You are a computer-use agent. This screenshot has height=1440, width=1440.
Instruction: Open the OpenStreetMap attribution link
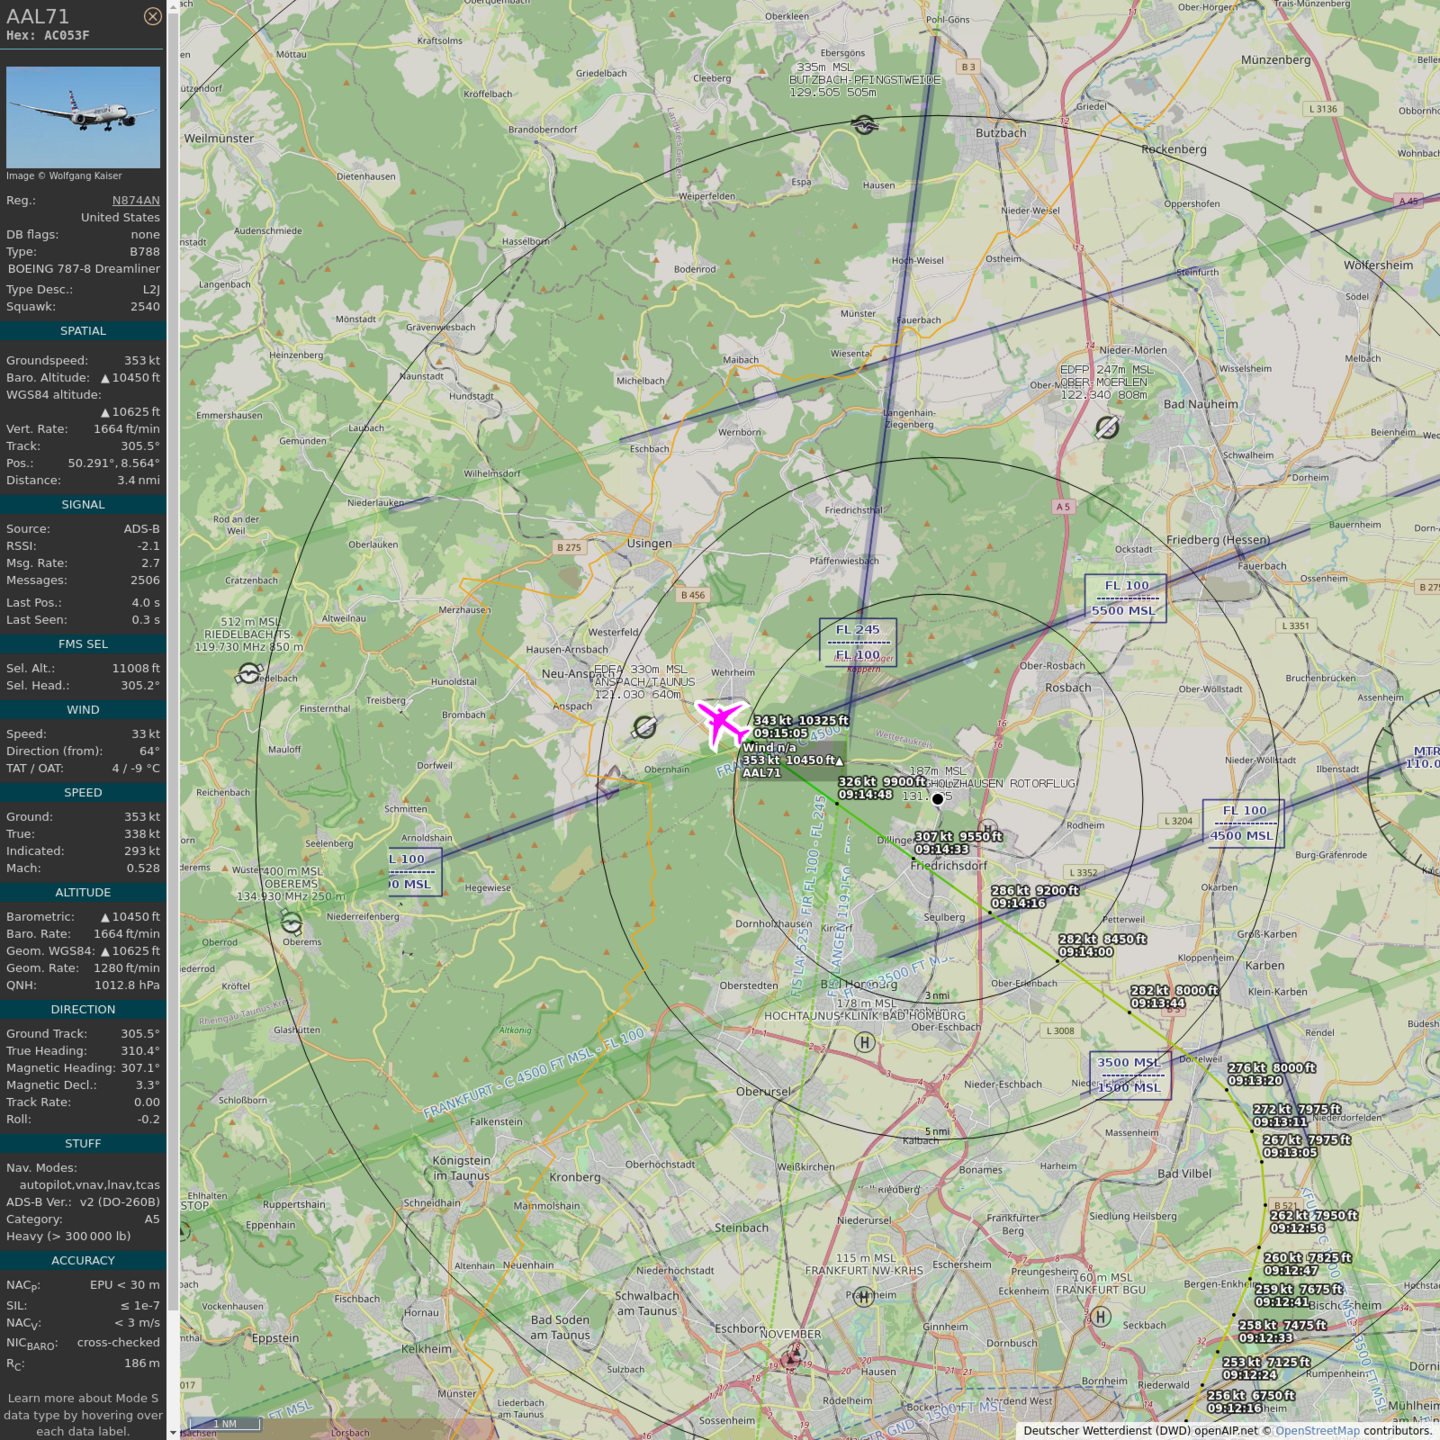click(x=1317, y=1431)
